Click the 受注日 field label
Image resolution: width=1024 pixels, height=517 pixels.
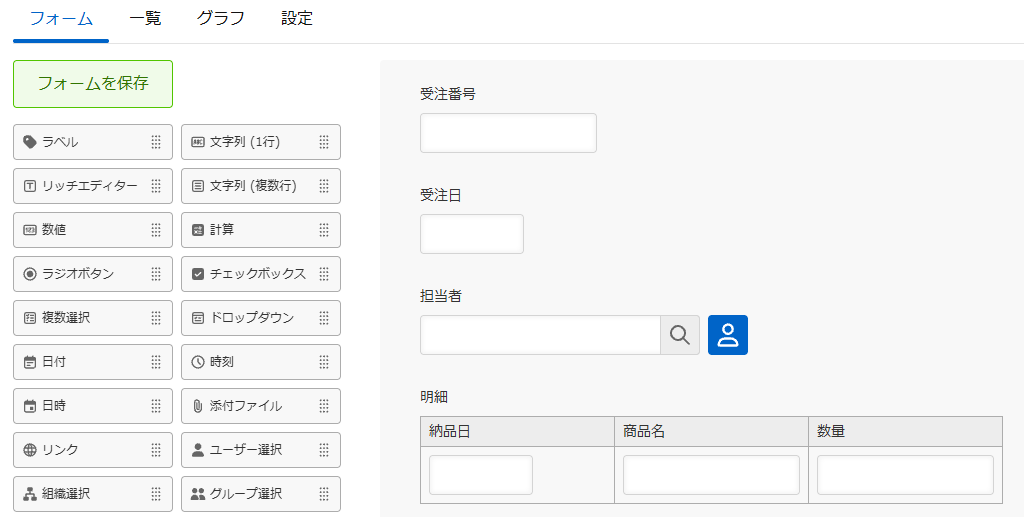(x=441, y=195)
